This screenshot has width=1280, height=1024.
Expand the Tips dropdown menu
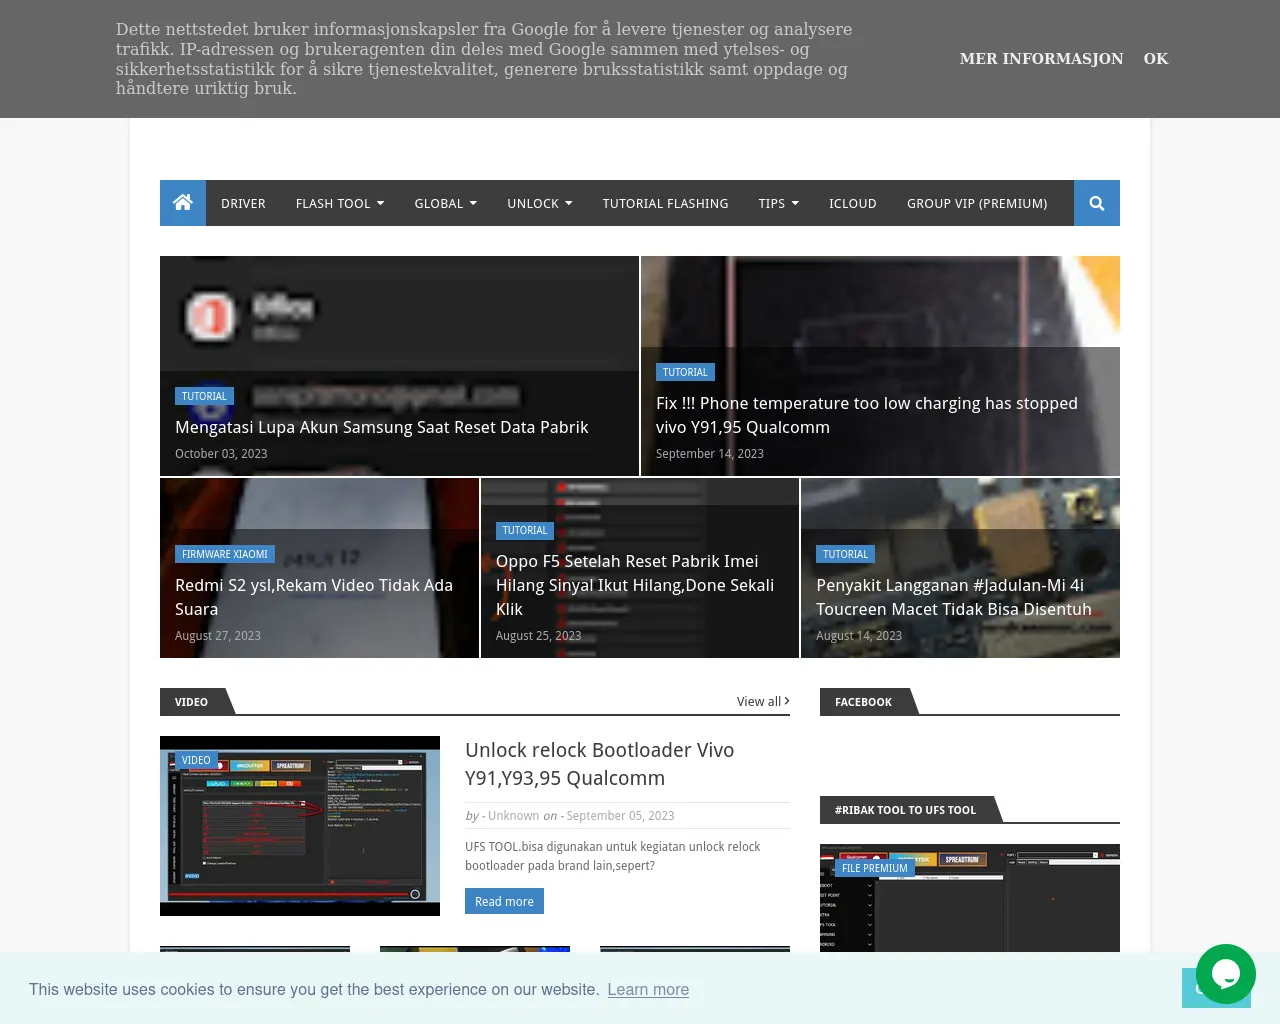coord(778,203)
